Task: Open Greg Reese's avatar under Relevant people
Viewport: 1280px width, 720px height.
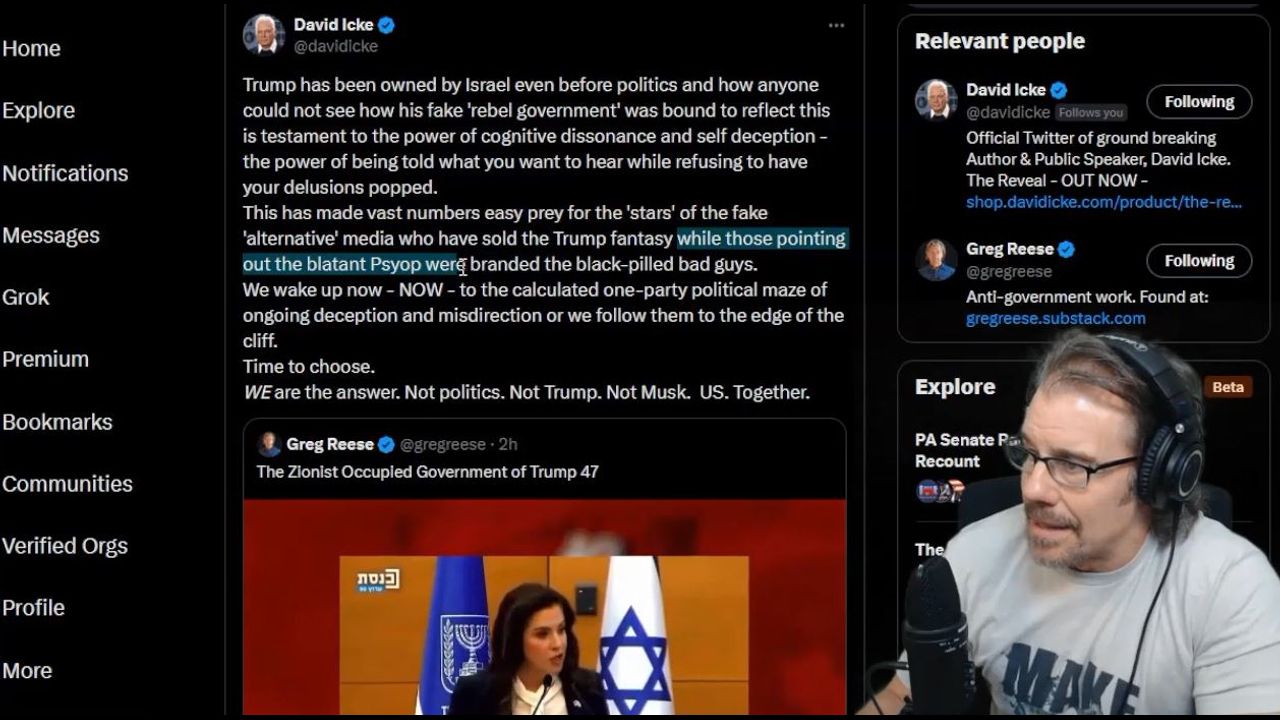Action: [936, 259]
